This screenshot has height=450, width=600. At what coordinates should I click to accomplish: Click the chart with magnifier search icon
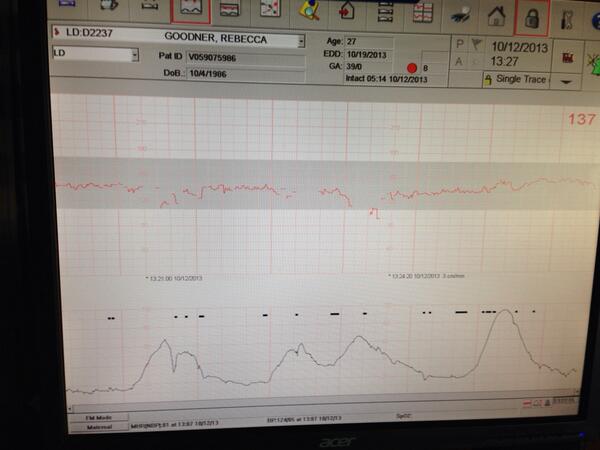pos(310,12)
